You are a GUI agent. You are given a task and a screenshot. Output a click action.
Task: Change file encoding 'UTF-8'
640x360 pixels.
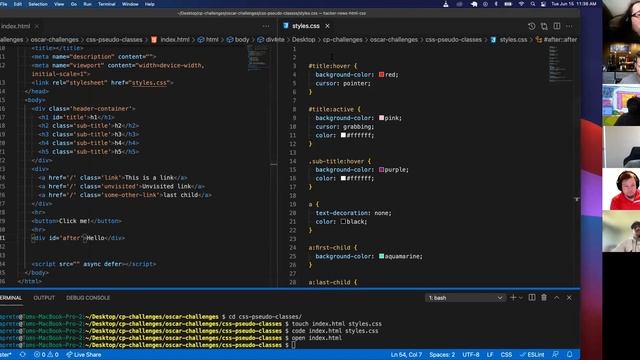[471, 355]
